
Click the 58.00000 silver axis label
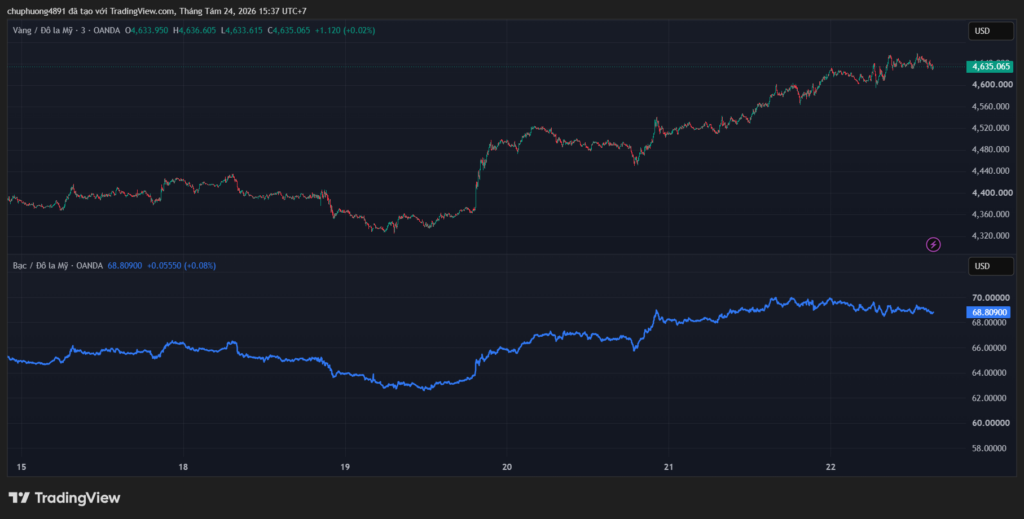coord(991,448)
